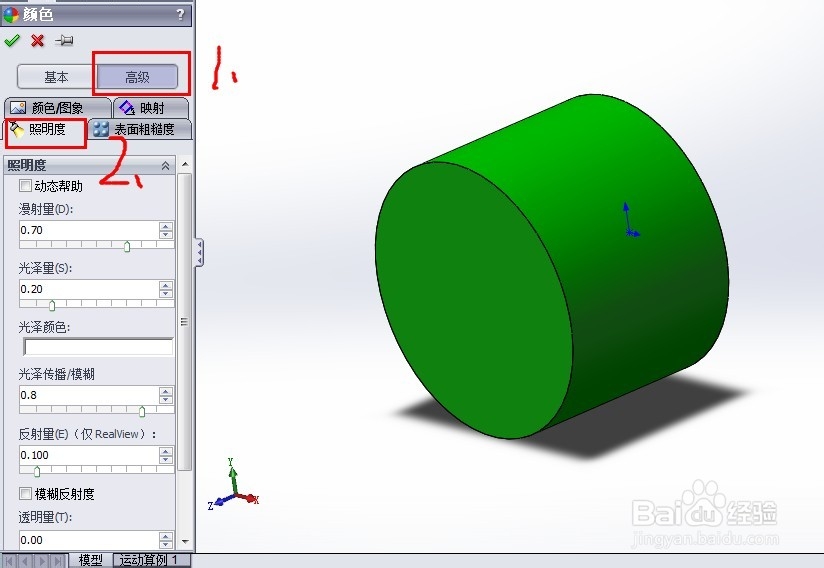Screen dimensions: 824x568
Task: Switch to the 运动算例 1 bottom tab
Action: [x=150, y=560]
